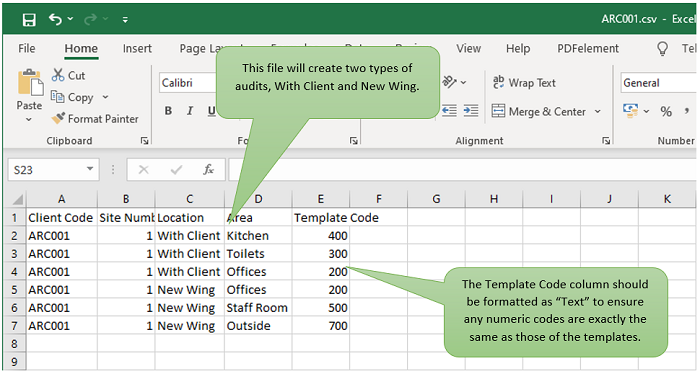
Task: Switch to the Insert tab
Action: click(x=137, y=48)
